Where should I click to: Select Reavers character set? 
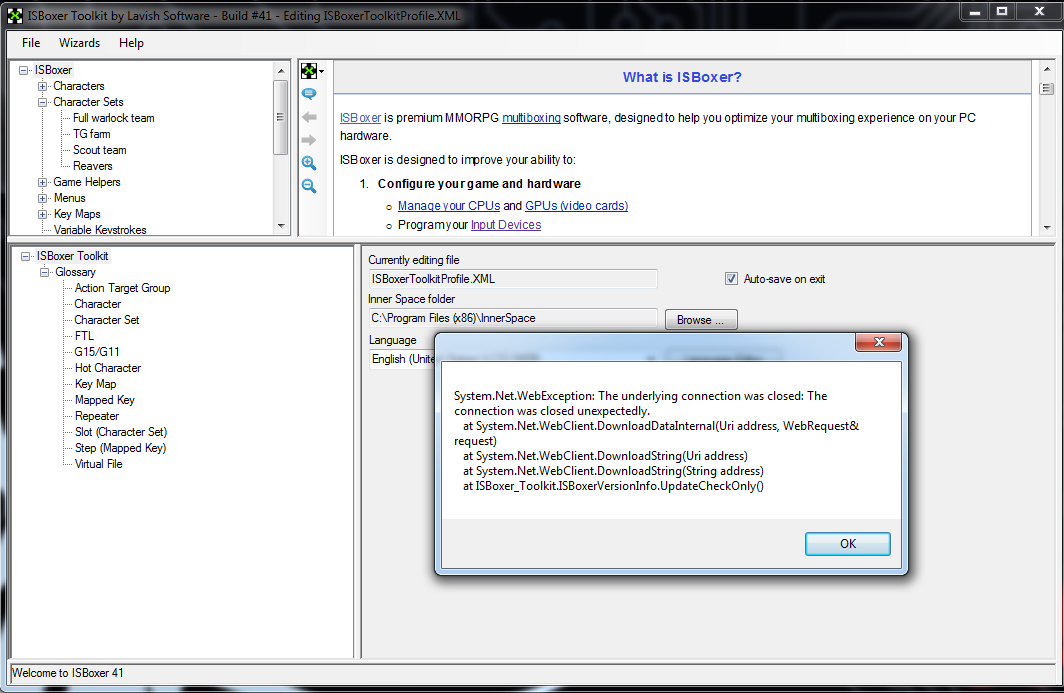tap(93, 166)
